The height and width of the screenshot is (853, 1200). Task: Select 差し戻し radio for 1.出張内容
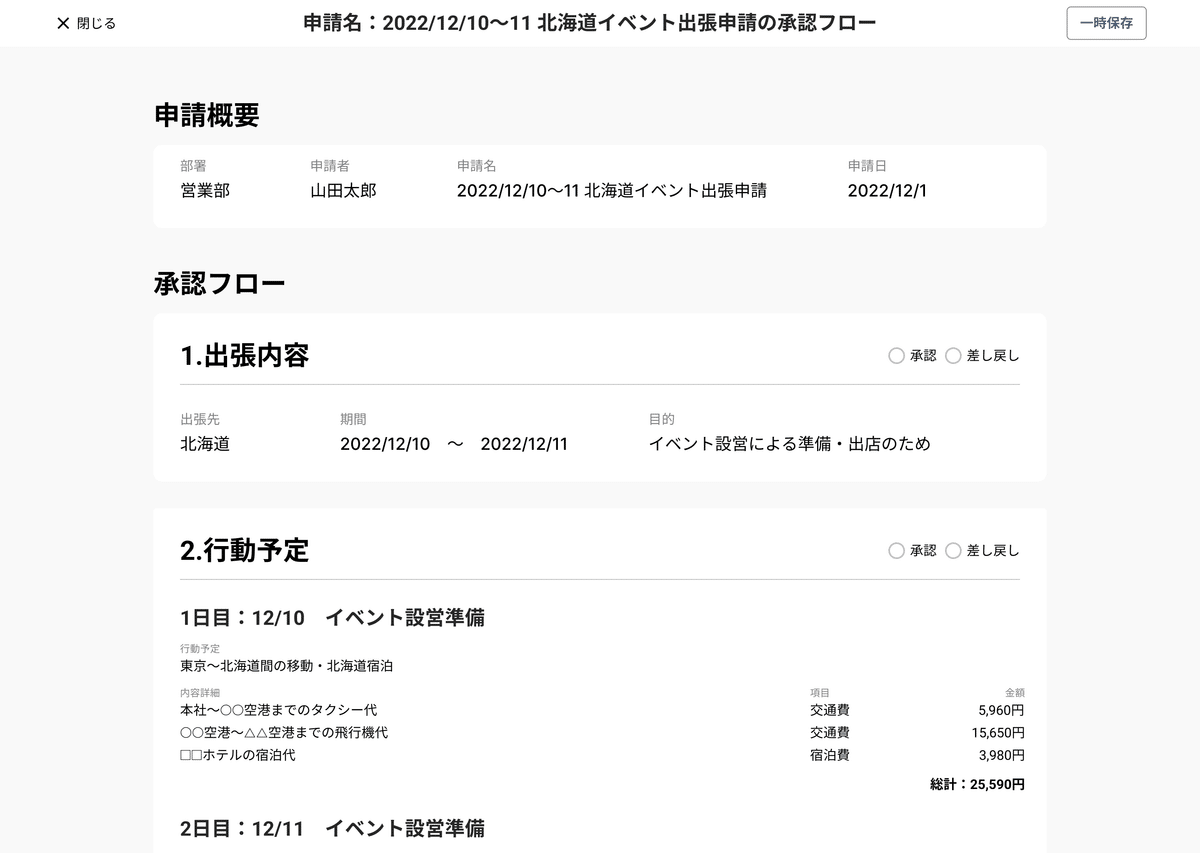click(x=953, y=355)
